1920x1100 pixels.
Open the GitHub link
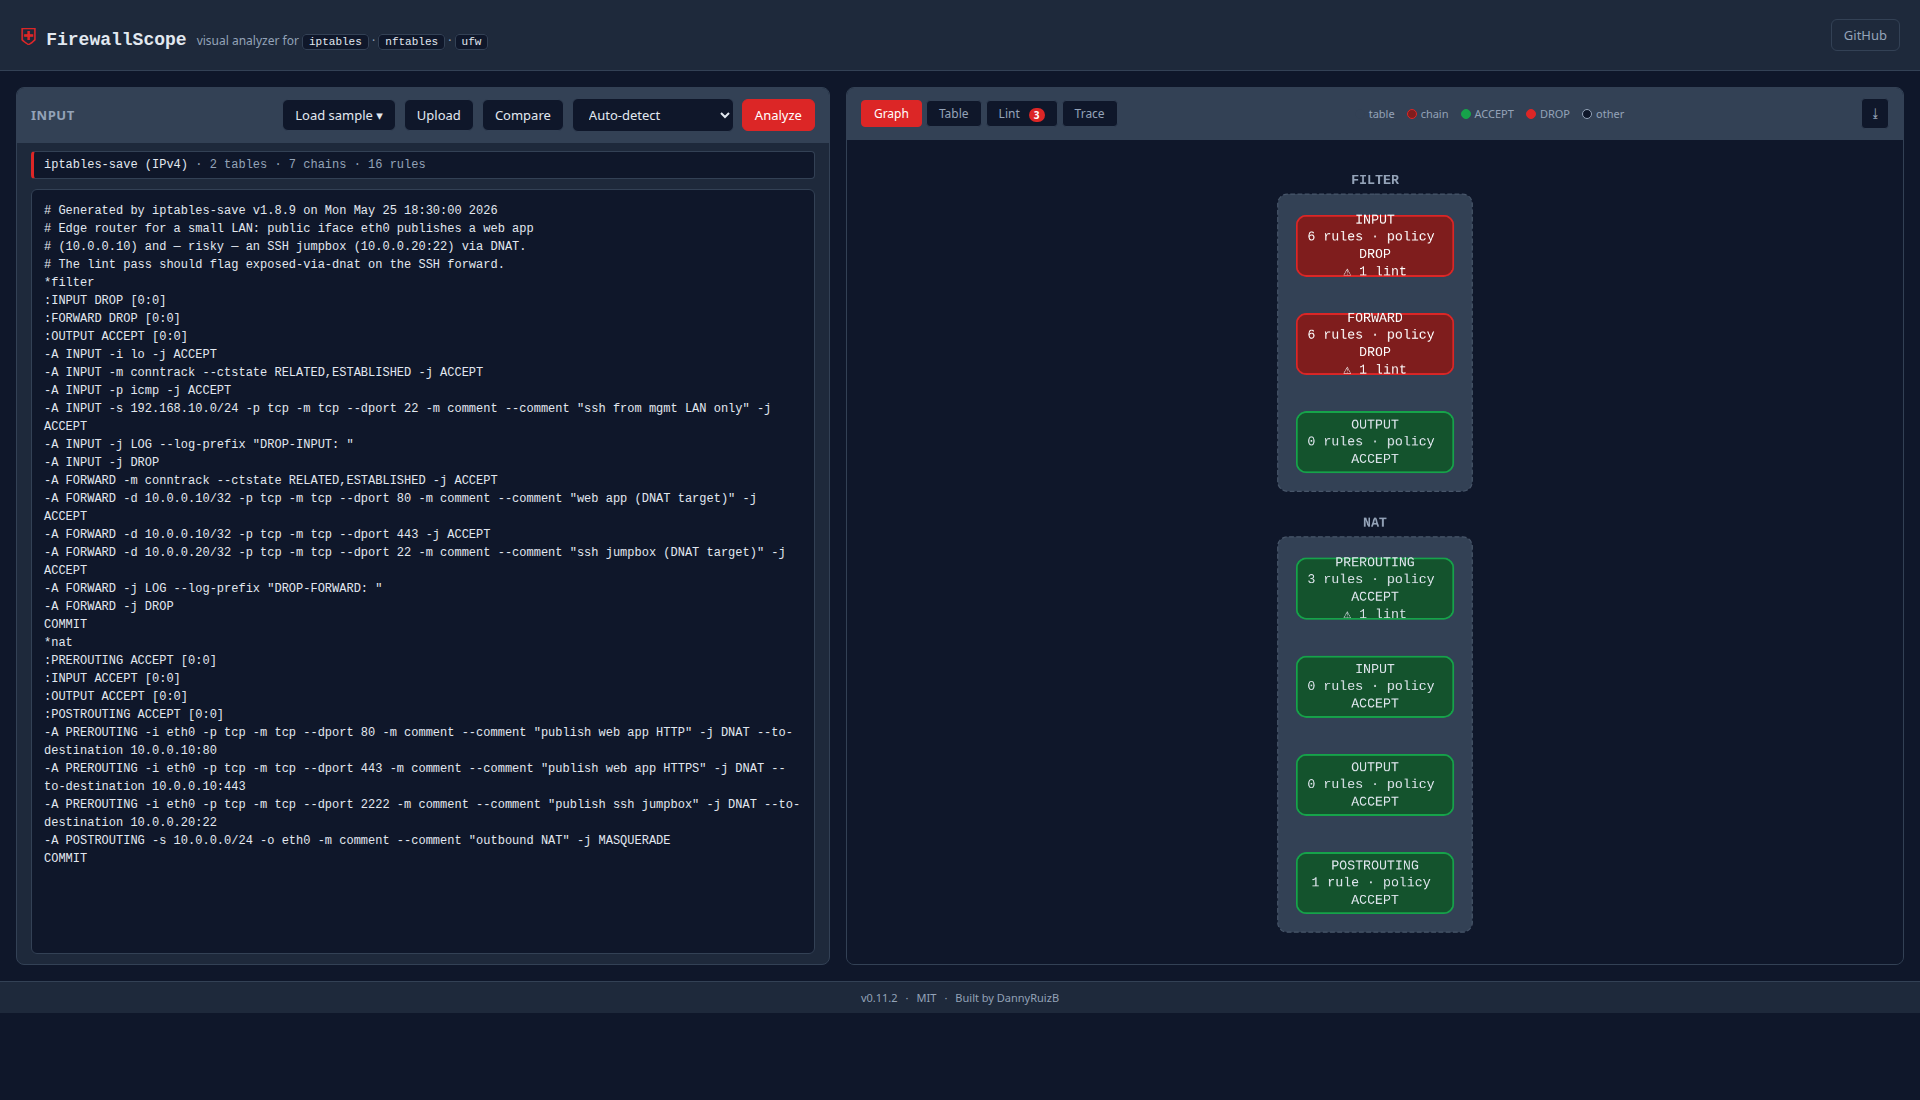point(1865,35)
